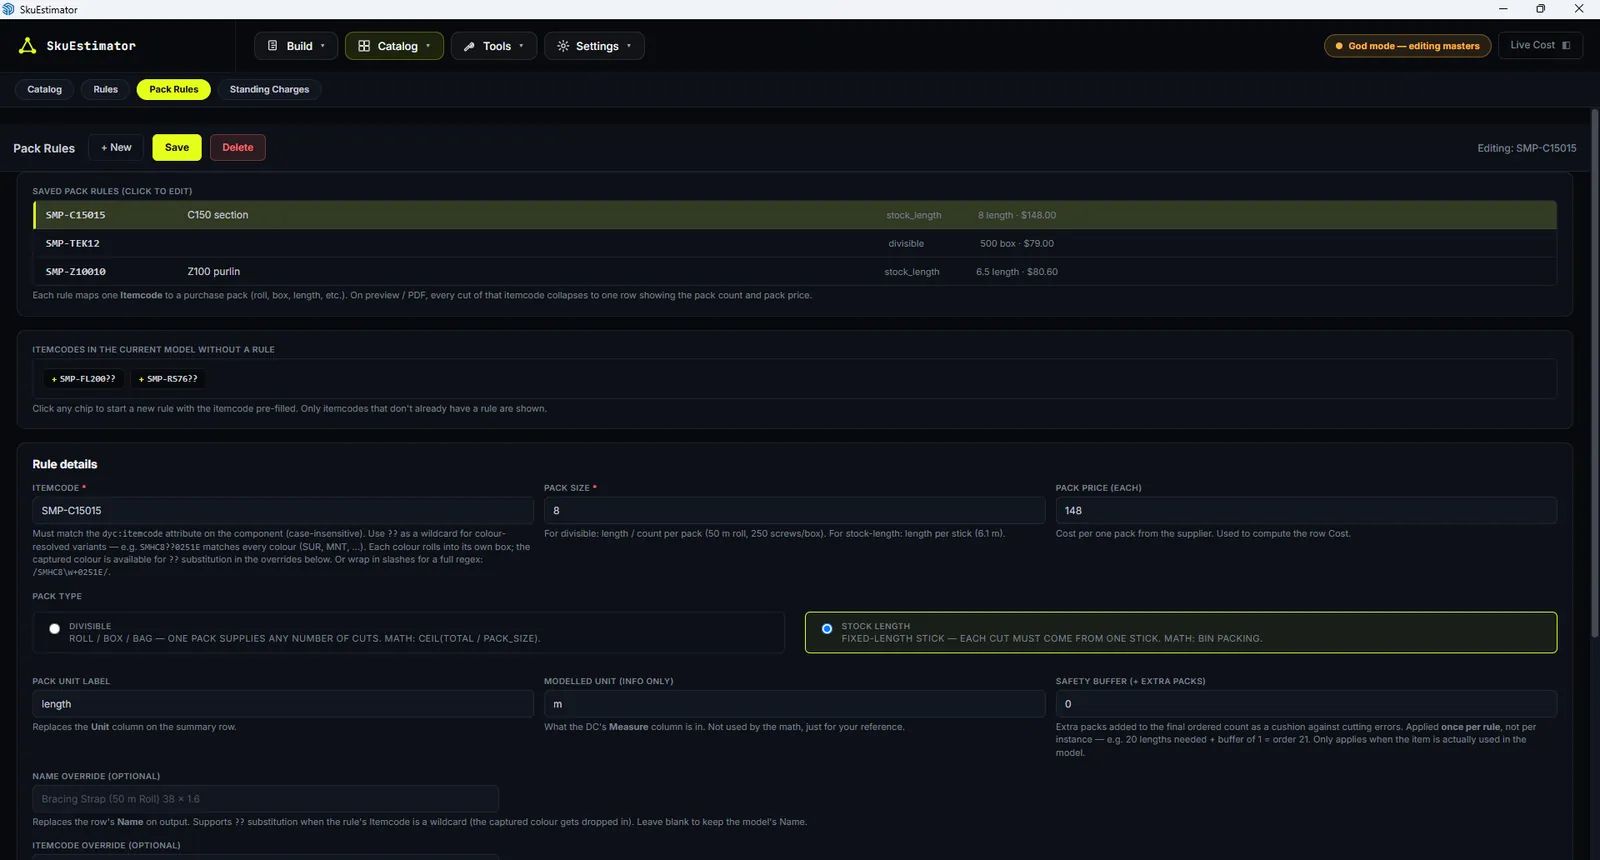Screen dimensions: 1600x860
Task: Click the Safety Buffer field
Action: [1306, 704]
